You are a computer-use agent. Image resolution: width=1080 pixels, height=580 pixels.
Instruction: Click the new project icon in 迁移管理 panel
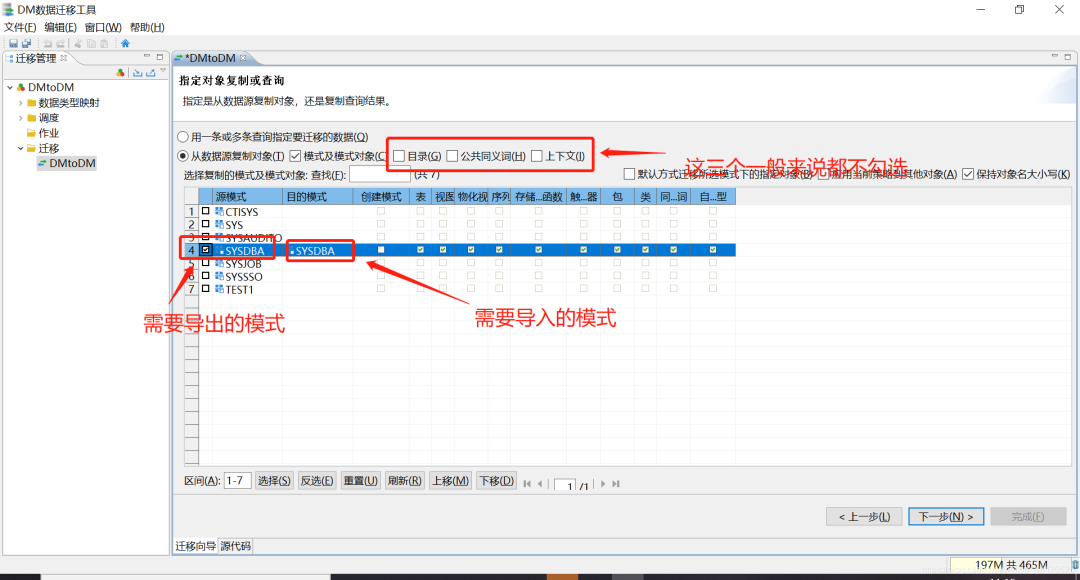tap(121, 72)
